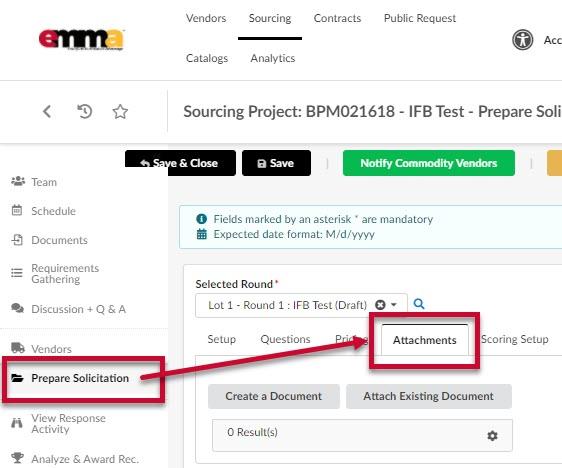The width and height of the screenshot is (562, 468).
Task: Click the Prepare Solicitation folder icon
Action: [17, 378]
